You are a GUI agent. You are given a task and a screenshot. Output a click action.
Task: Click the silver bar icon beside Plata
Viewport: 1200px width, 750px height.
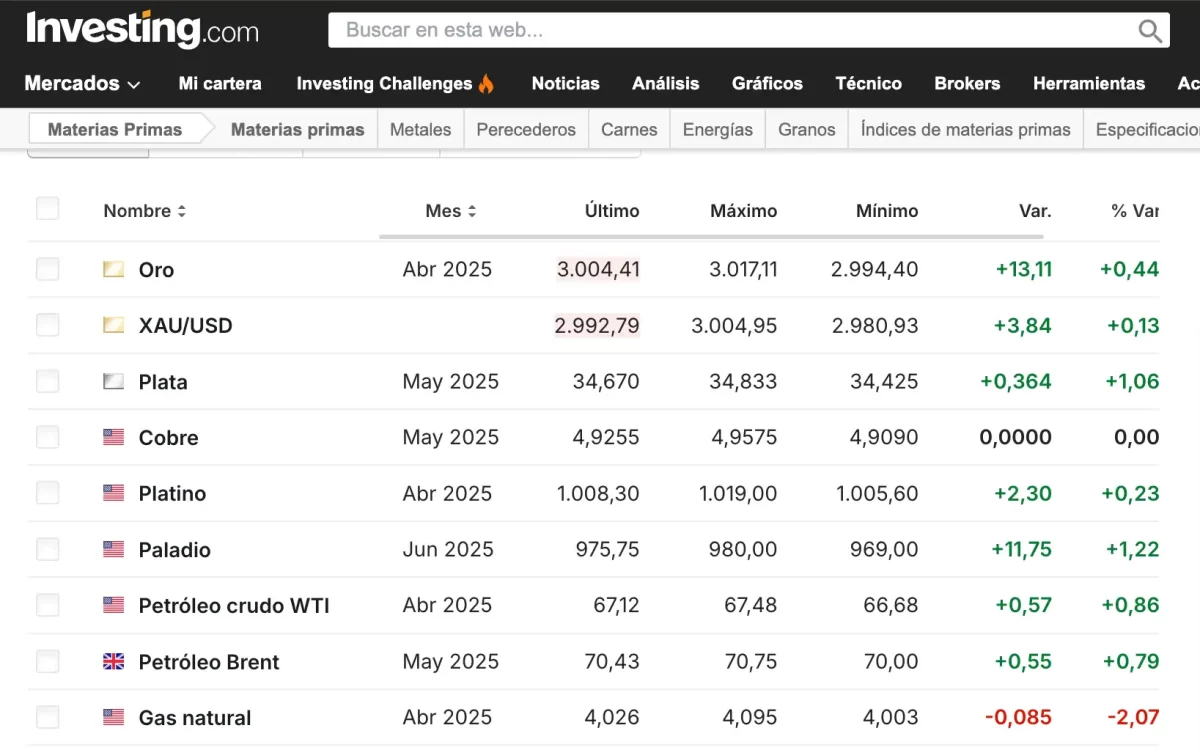pyautogui.click(x=114, y=381)
